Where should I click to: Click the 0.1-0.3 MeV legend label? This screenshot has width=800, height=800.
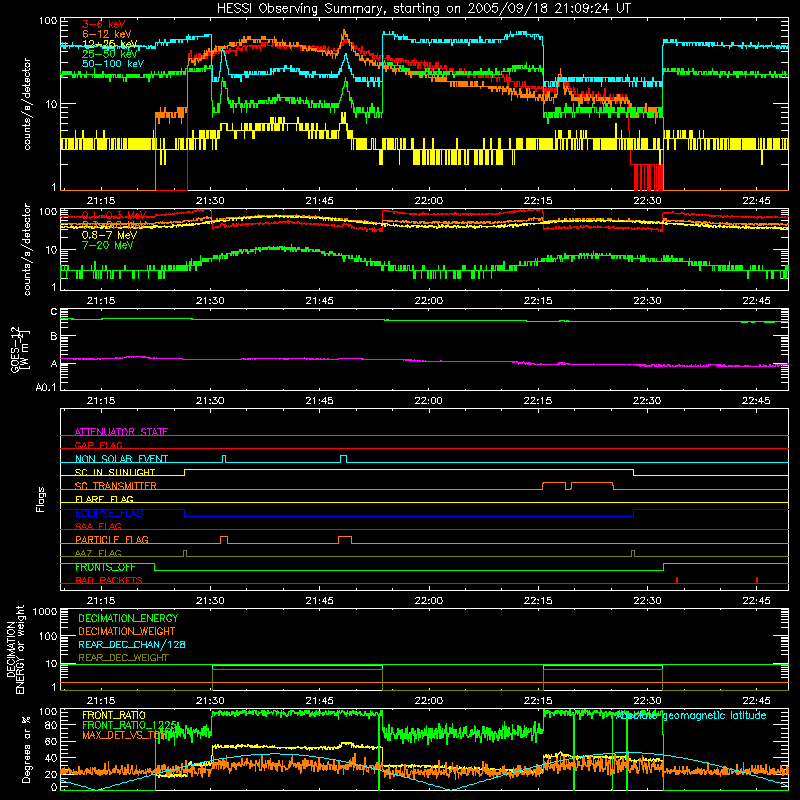pos(114,215)
